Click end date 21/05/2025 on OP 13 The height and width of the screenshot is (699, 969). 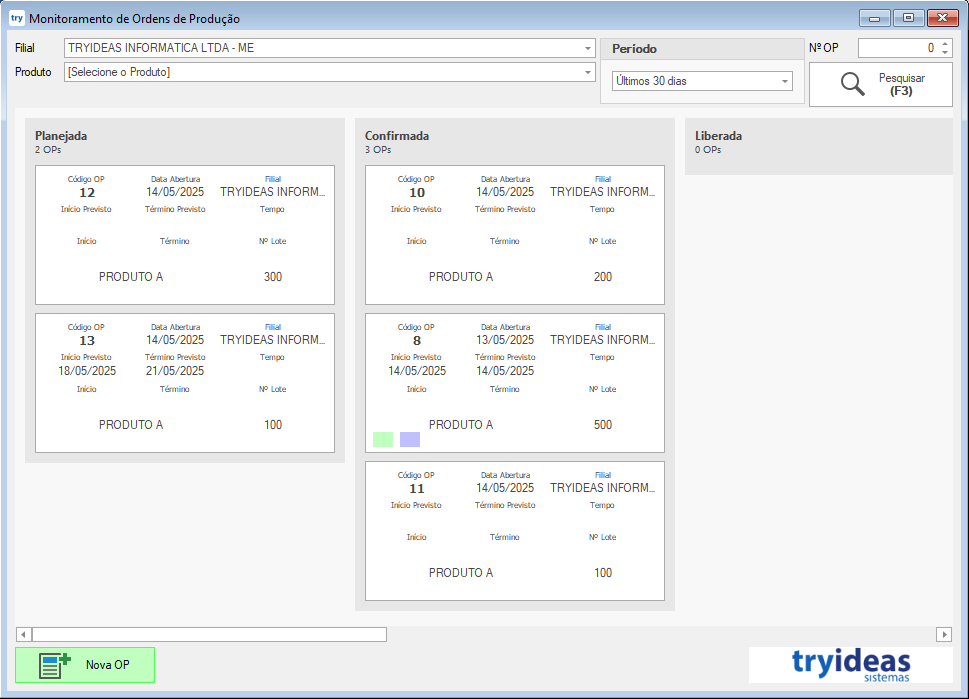coord(175,371)
